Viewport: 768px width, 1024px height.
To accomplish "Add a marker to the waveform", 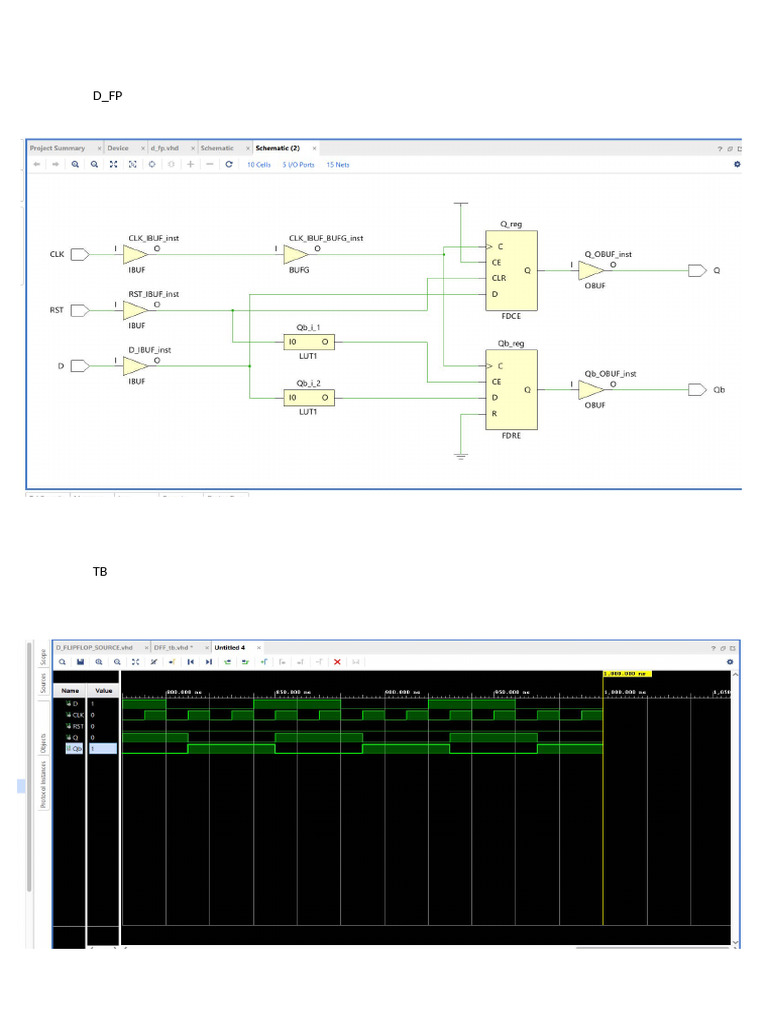I will (x=264, y=662).
